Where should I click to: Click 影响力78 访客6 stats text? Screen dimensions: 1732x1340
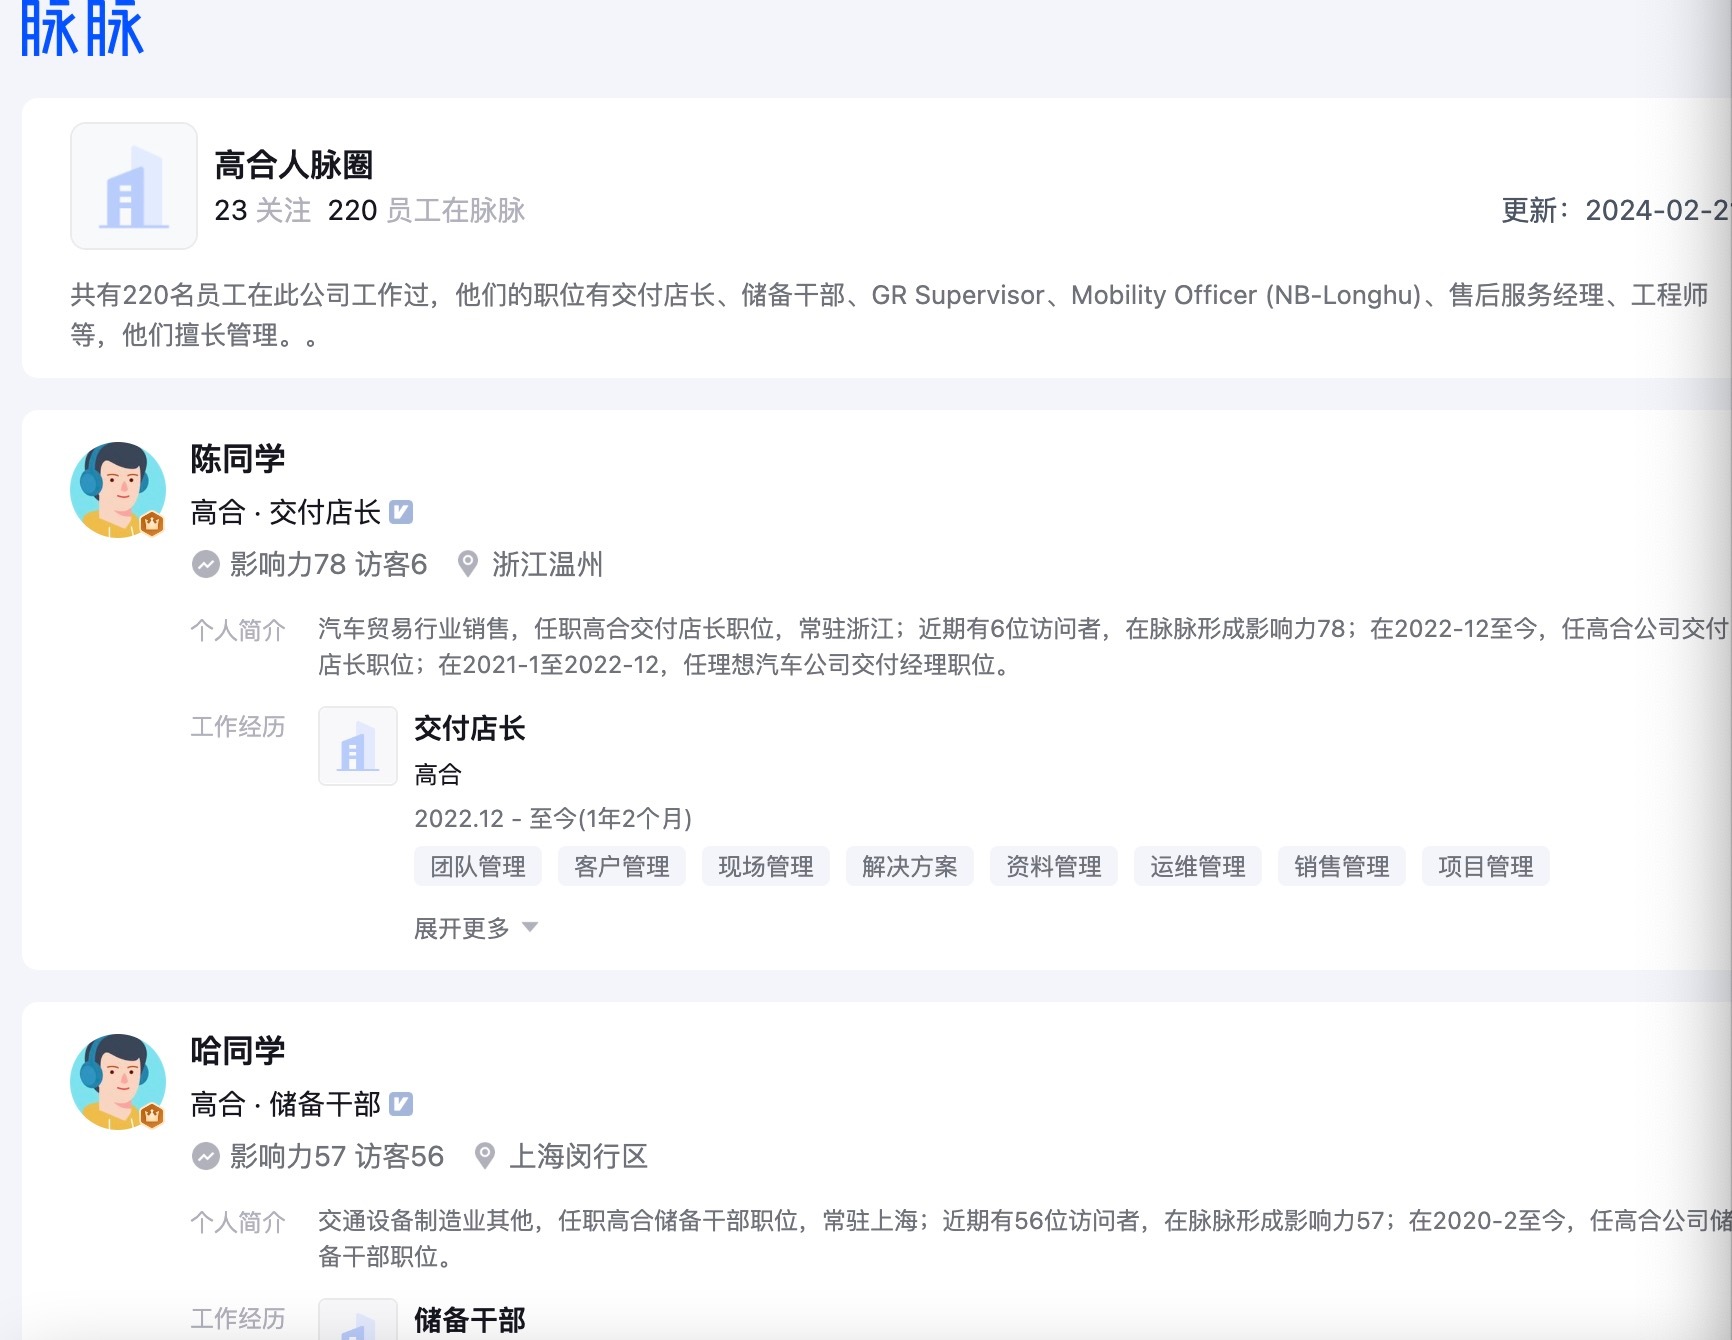point(329,565)
